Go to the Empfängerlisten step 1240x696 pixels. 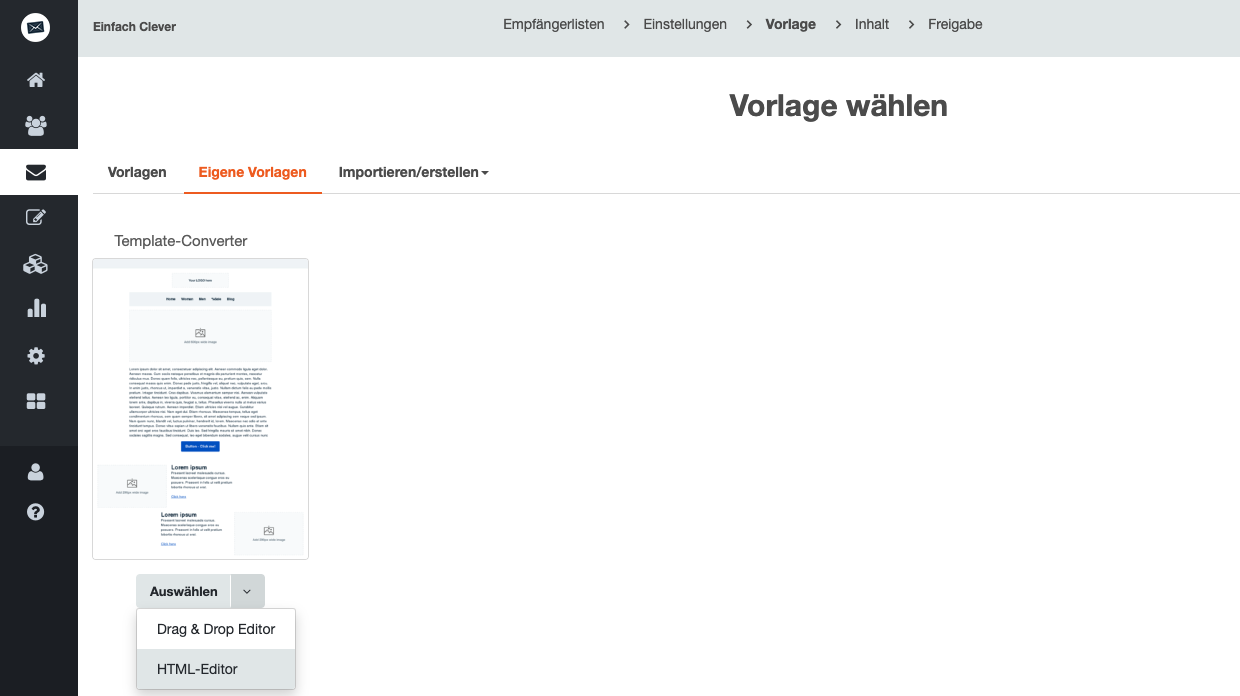click(553, 24)
